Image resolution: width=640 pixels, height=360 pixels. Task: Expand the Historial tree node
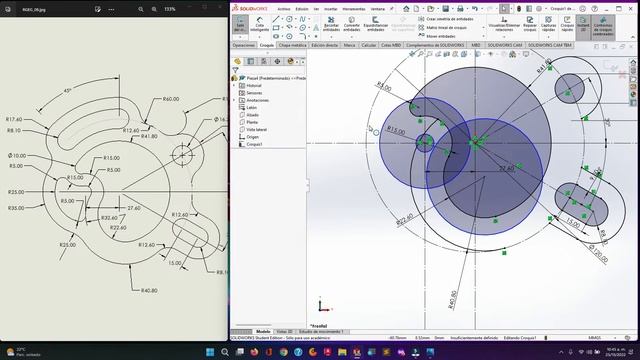234,86
